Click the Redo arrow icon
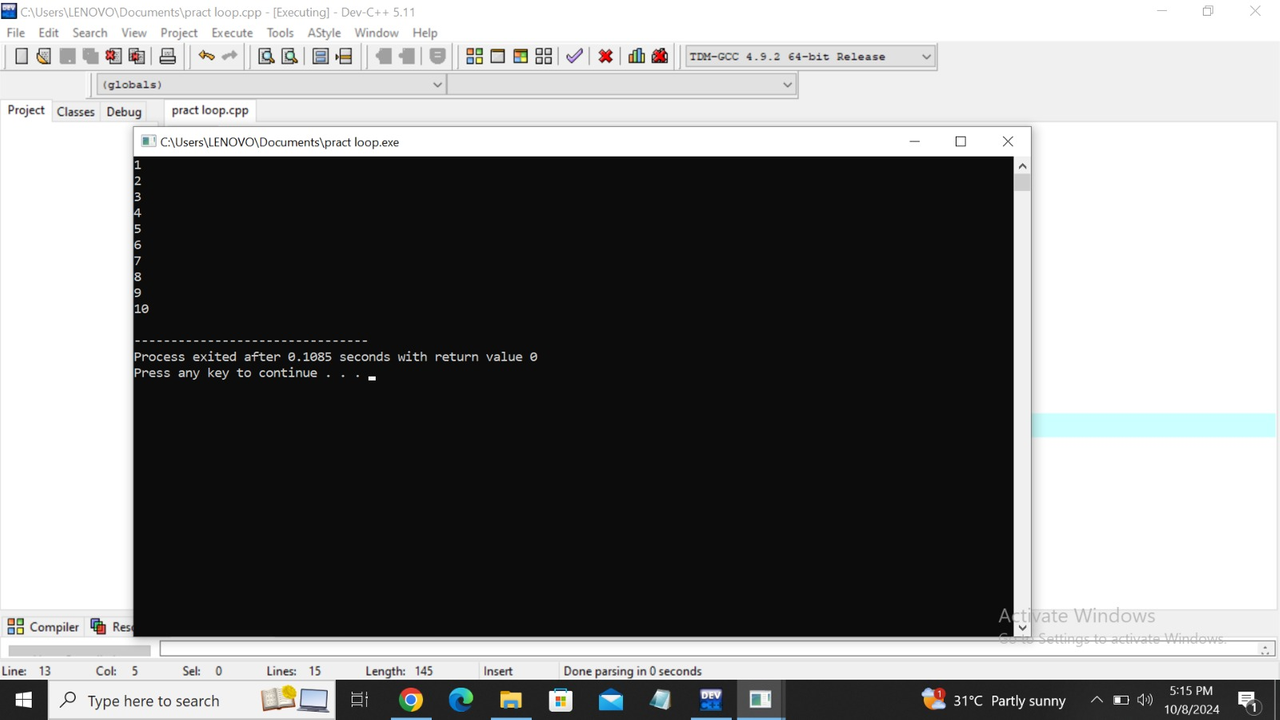 [x=229, y=56]
